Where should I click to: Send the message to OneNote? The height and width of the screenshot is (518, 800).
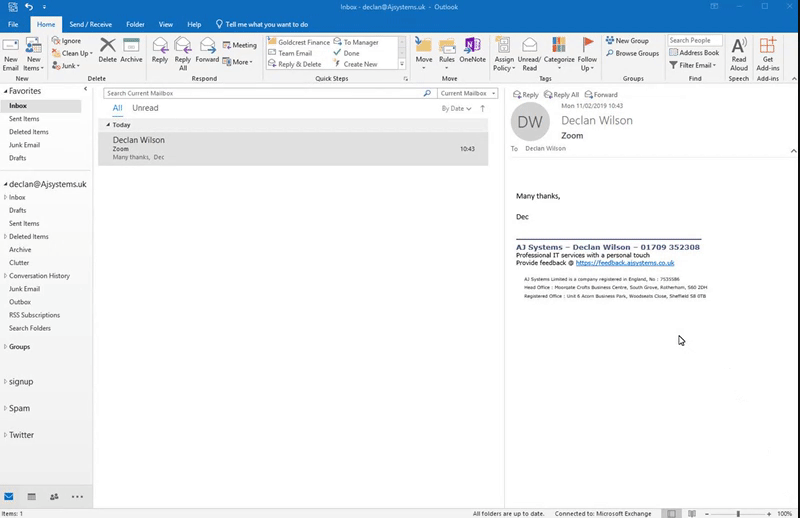[x=472, y=50]
